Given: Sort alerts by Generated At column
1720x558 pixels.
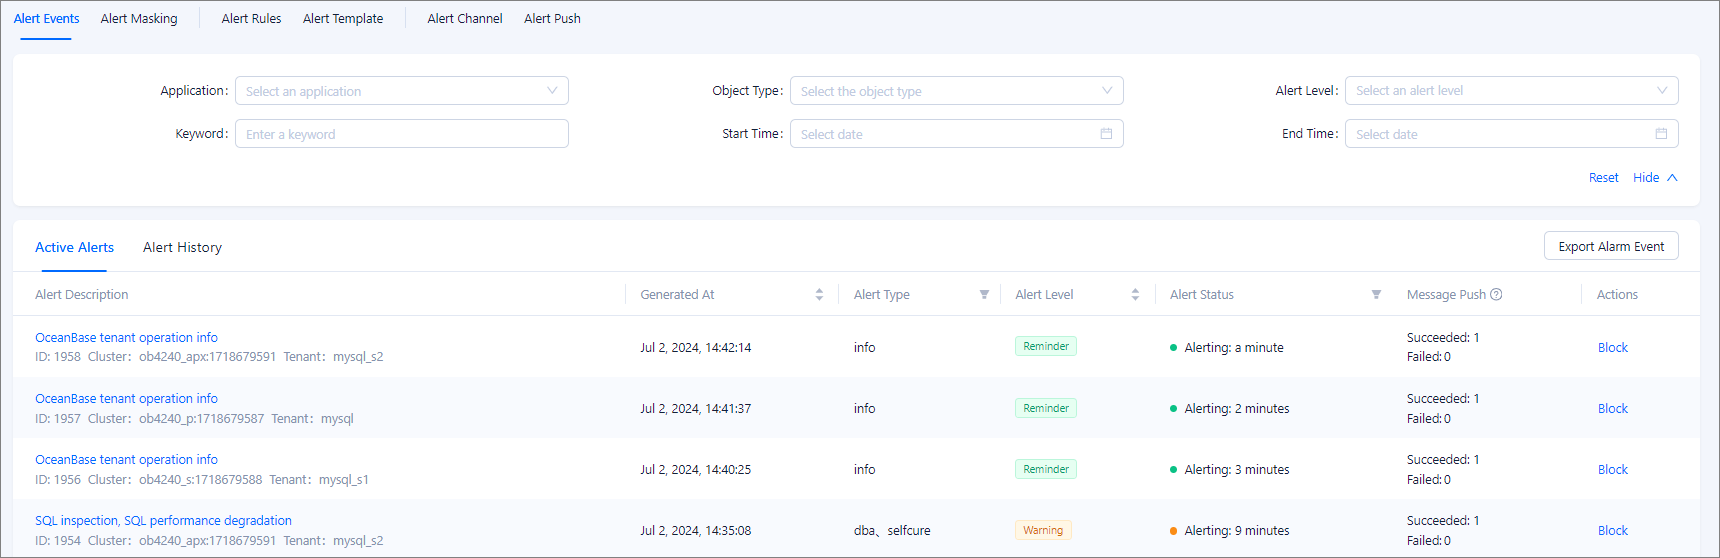Looking at the screenshot, I should coord(819,295).
